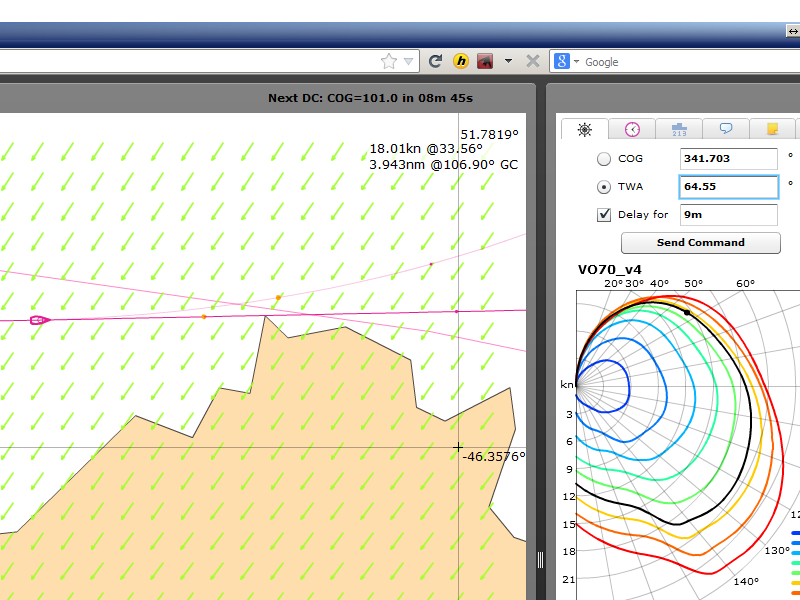
Task: Open the yellow sticky note tab
Action: [772, 129]
